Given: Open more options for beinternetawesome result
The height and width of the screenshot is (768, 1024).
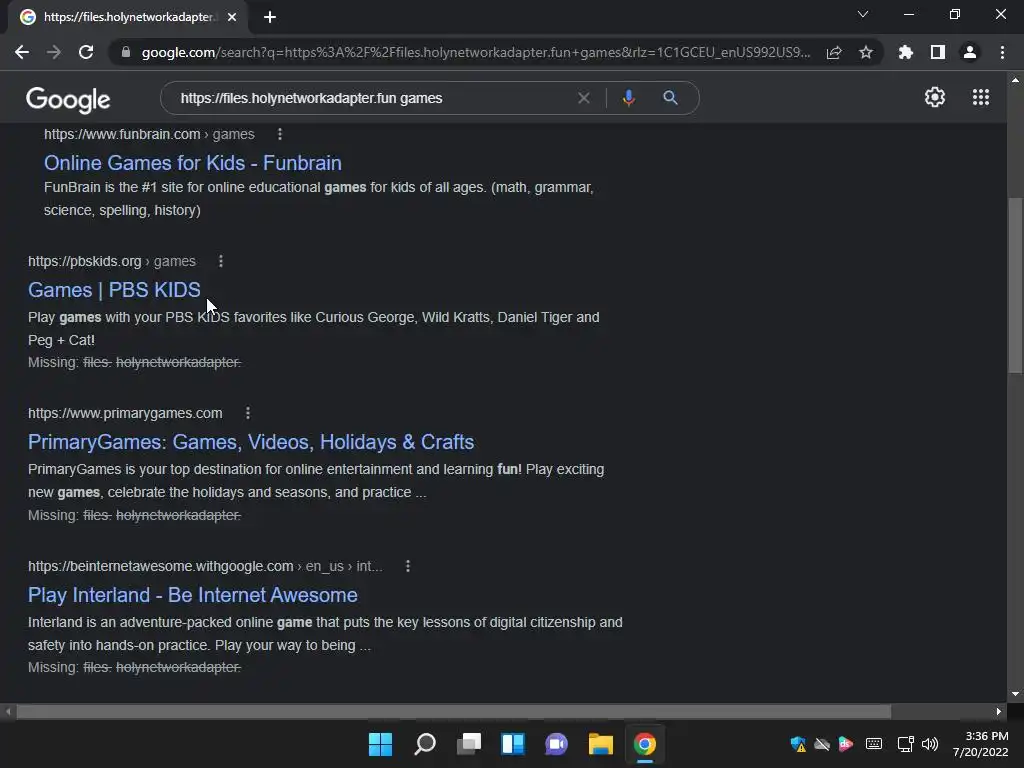Looking at the screenshot, I should click(x=408, y=566).
